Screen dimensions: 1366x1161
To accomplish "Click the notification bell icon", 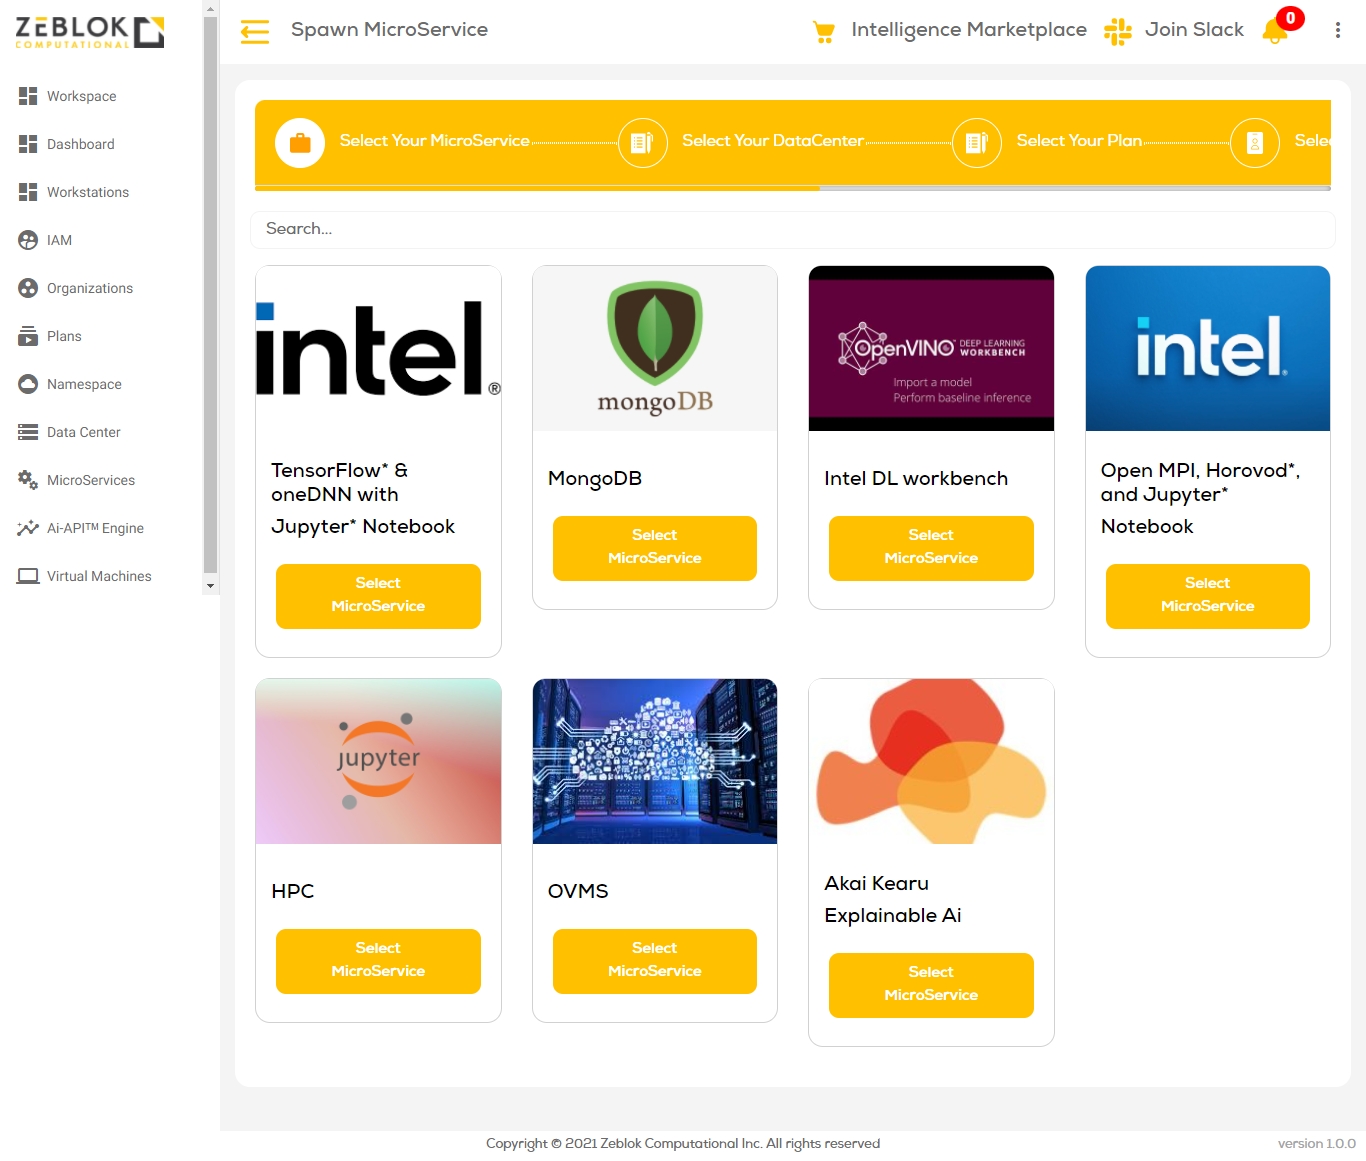I will click(1275, 31).
